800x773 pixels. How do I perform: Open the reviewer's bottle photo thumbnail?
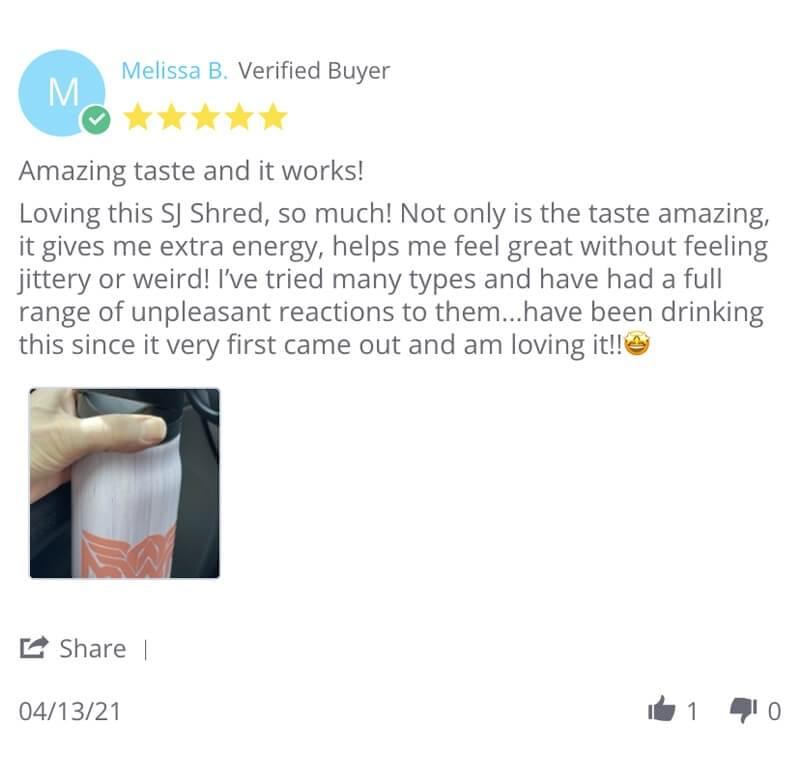coord(124,483)
